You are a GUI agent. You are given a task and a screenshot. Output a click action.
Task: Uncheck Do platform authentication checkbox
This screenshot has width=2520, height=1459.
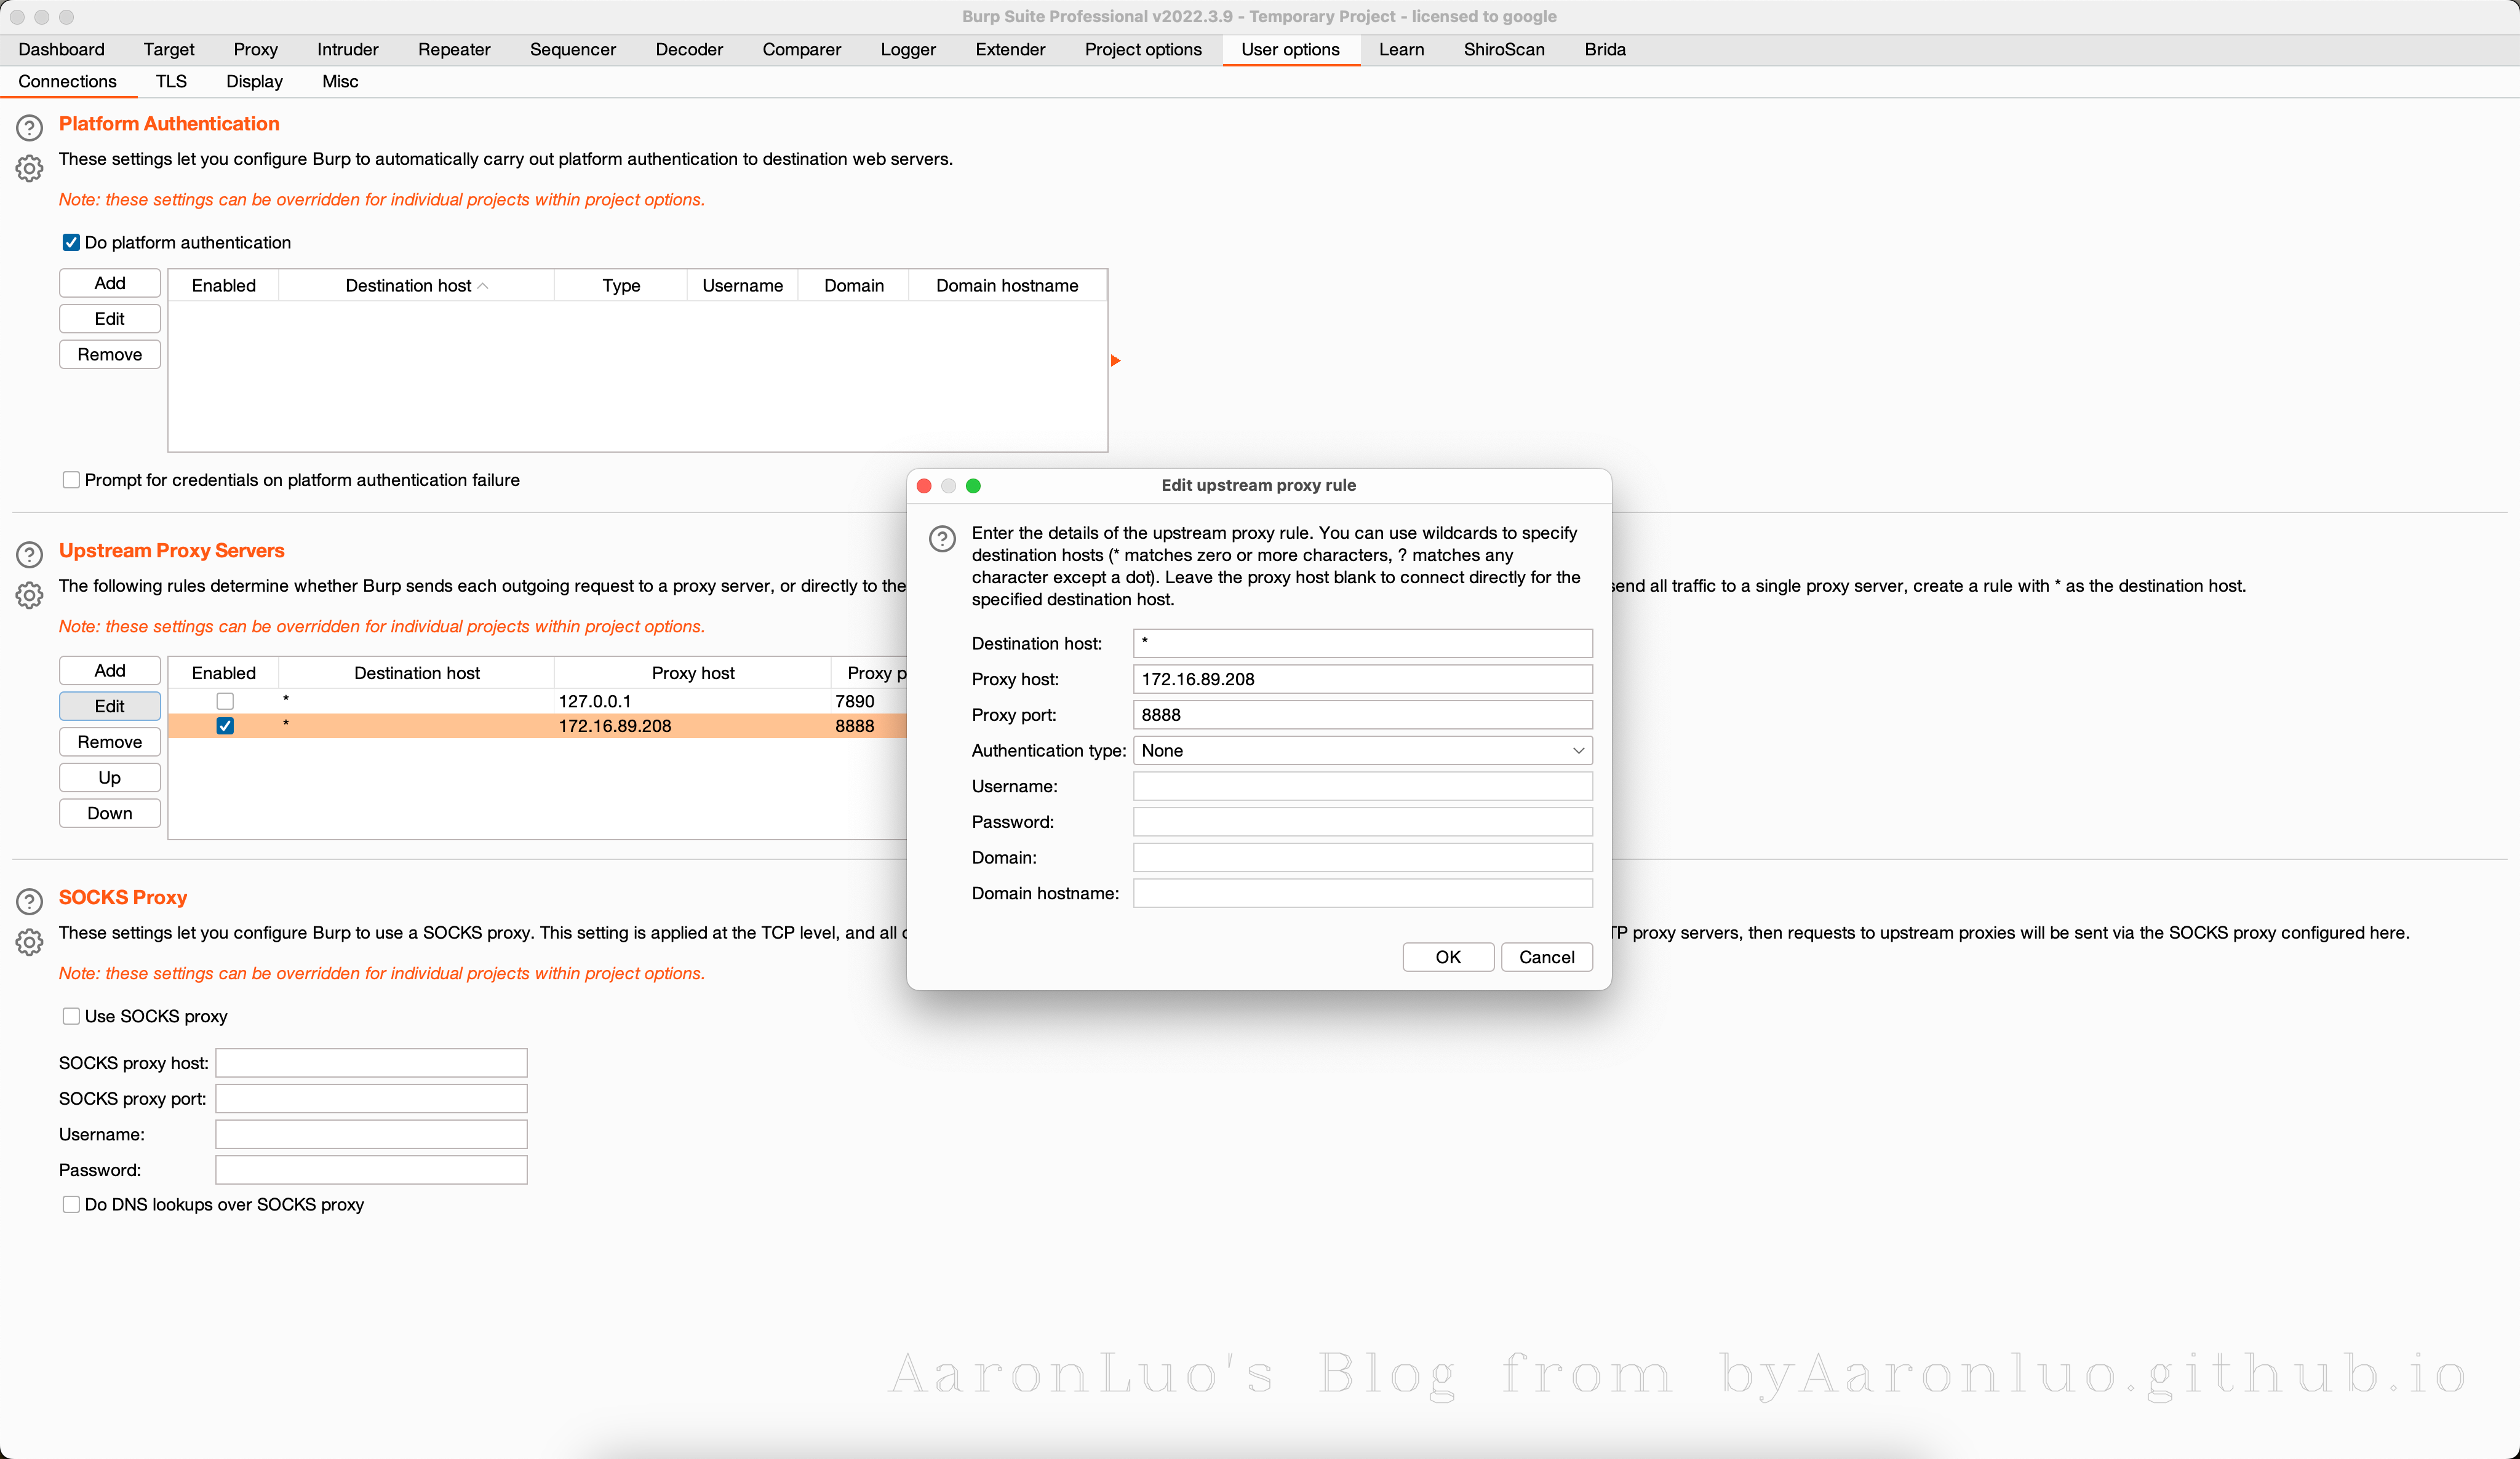pos(71,243)
